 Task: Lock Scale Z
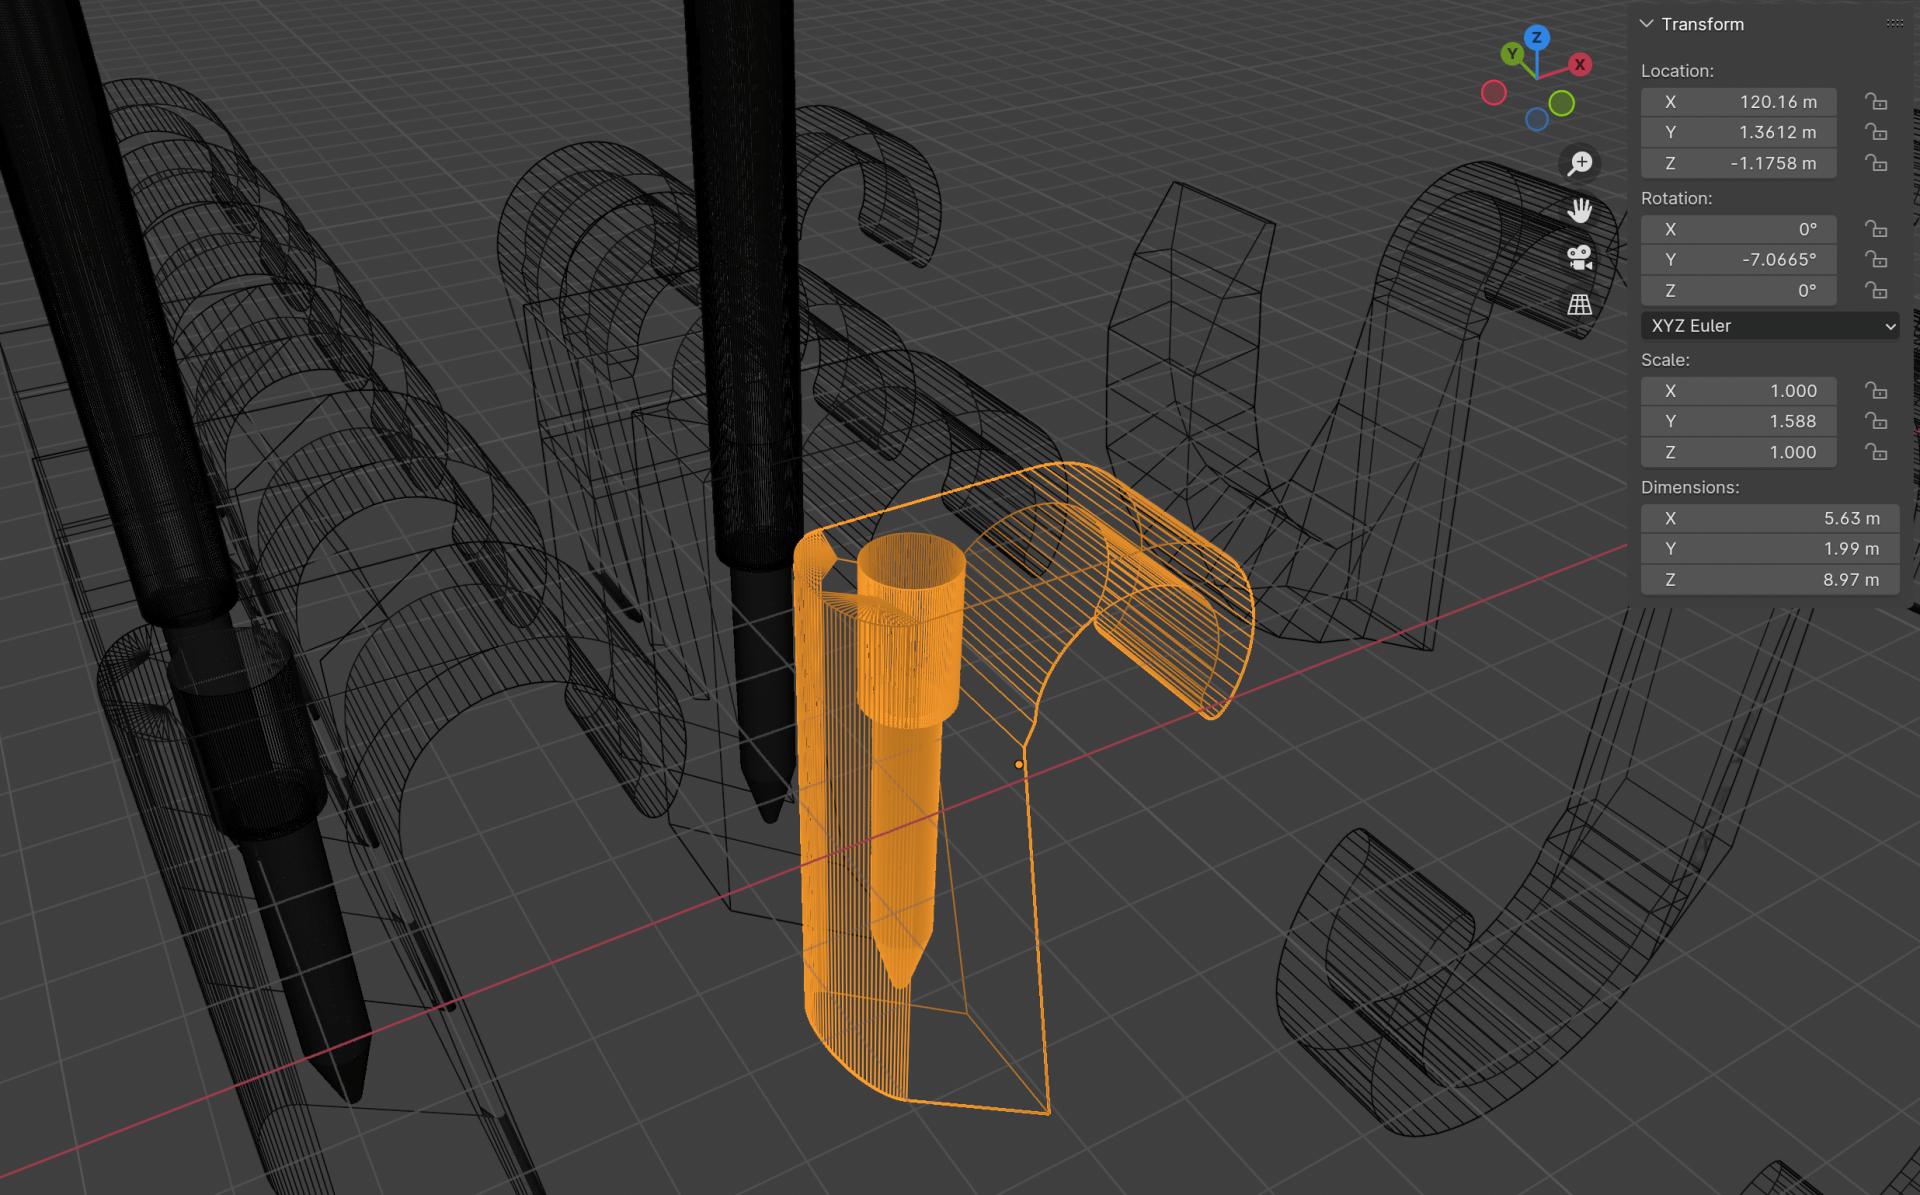coord(1876,452)
